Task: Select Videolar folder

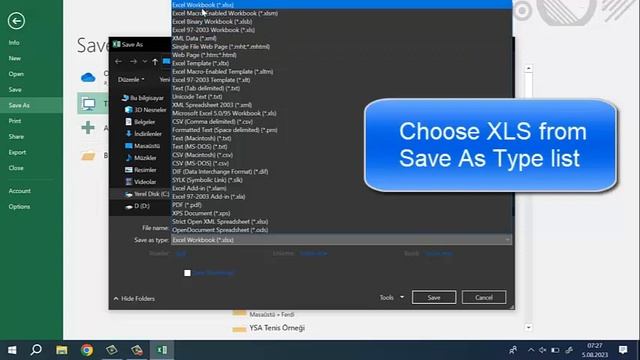Action: 141,182
